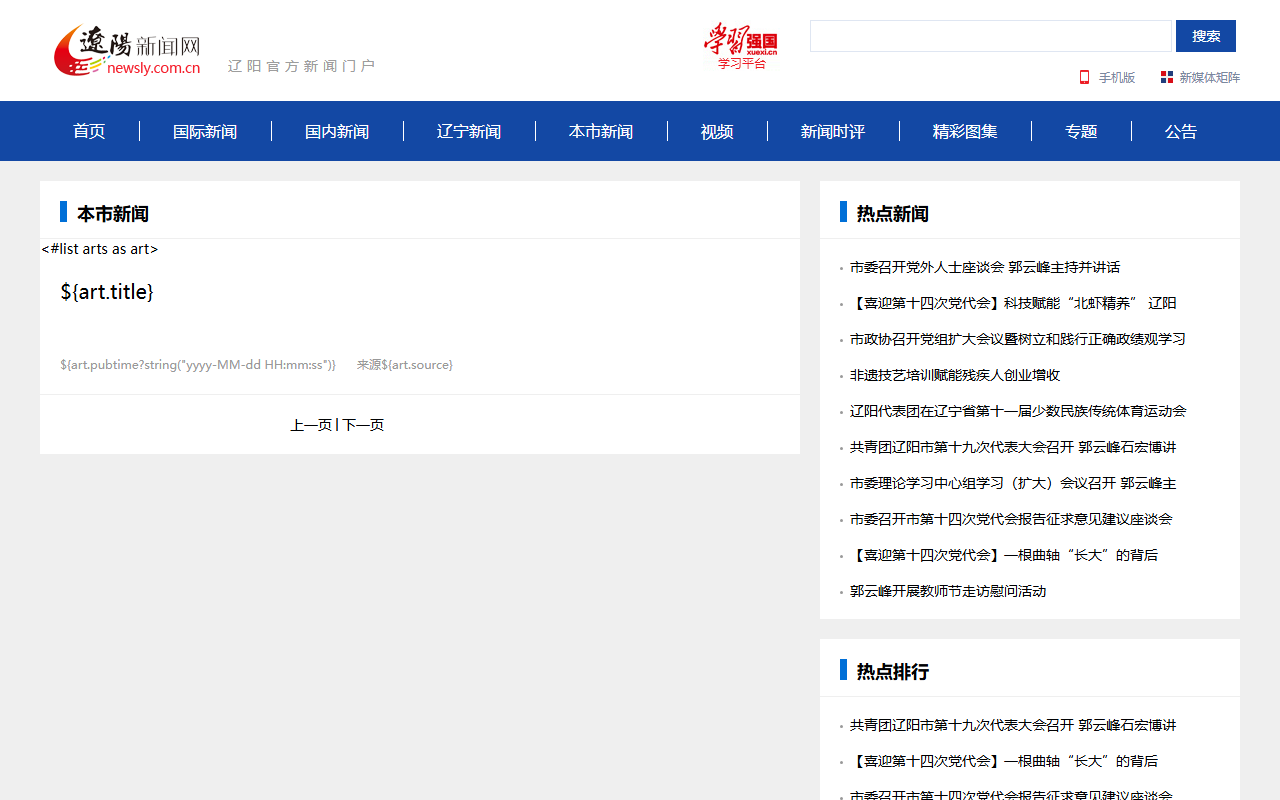This screenshot has height=800, width=1280.
Task: Open 市委召开市第十四次党代会报告 article in 热点新闻
Action: pos(1011,519)
